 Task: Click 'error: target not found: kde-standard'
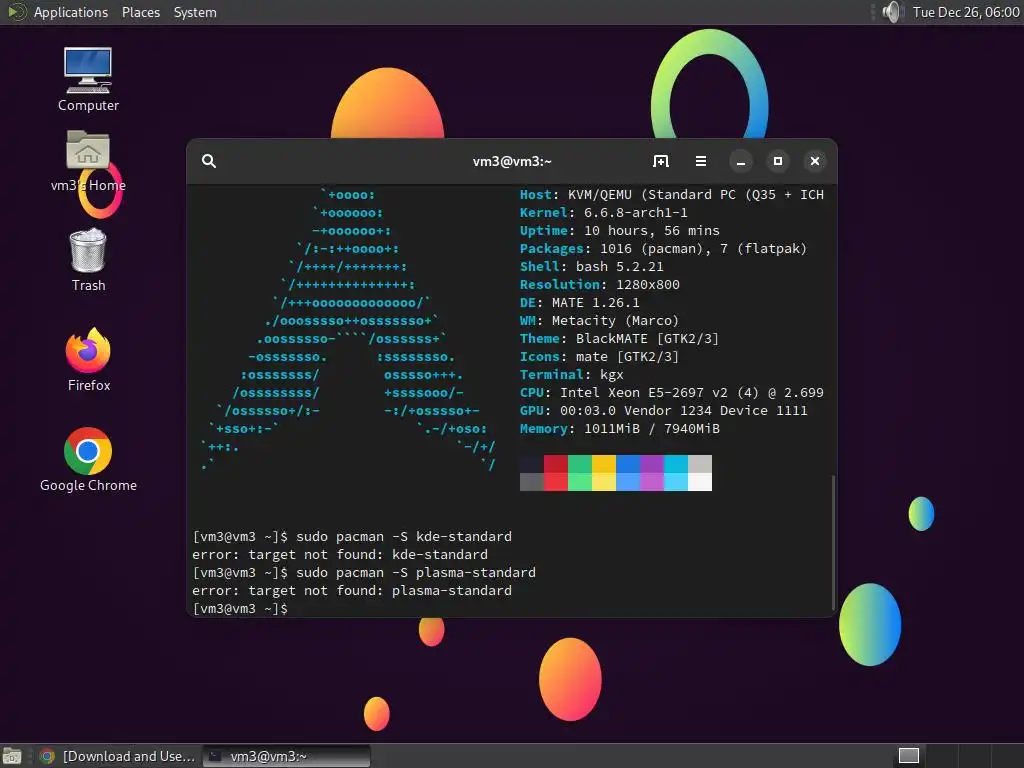pyautogui.click(x=340, y=554)
